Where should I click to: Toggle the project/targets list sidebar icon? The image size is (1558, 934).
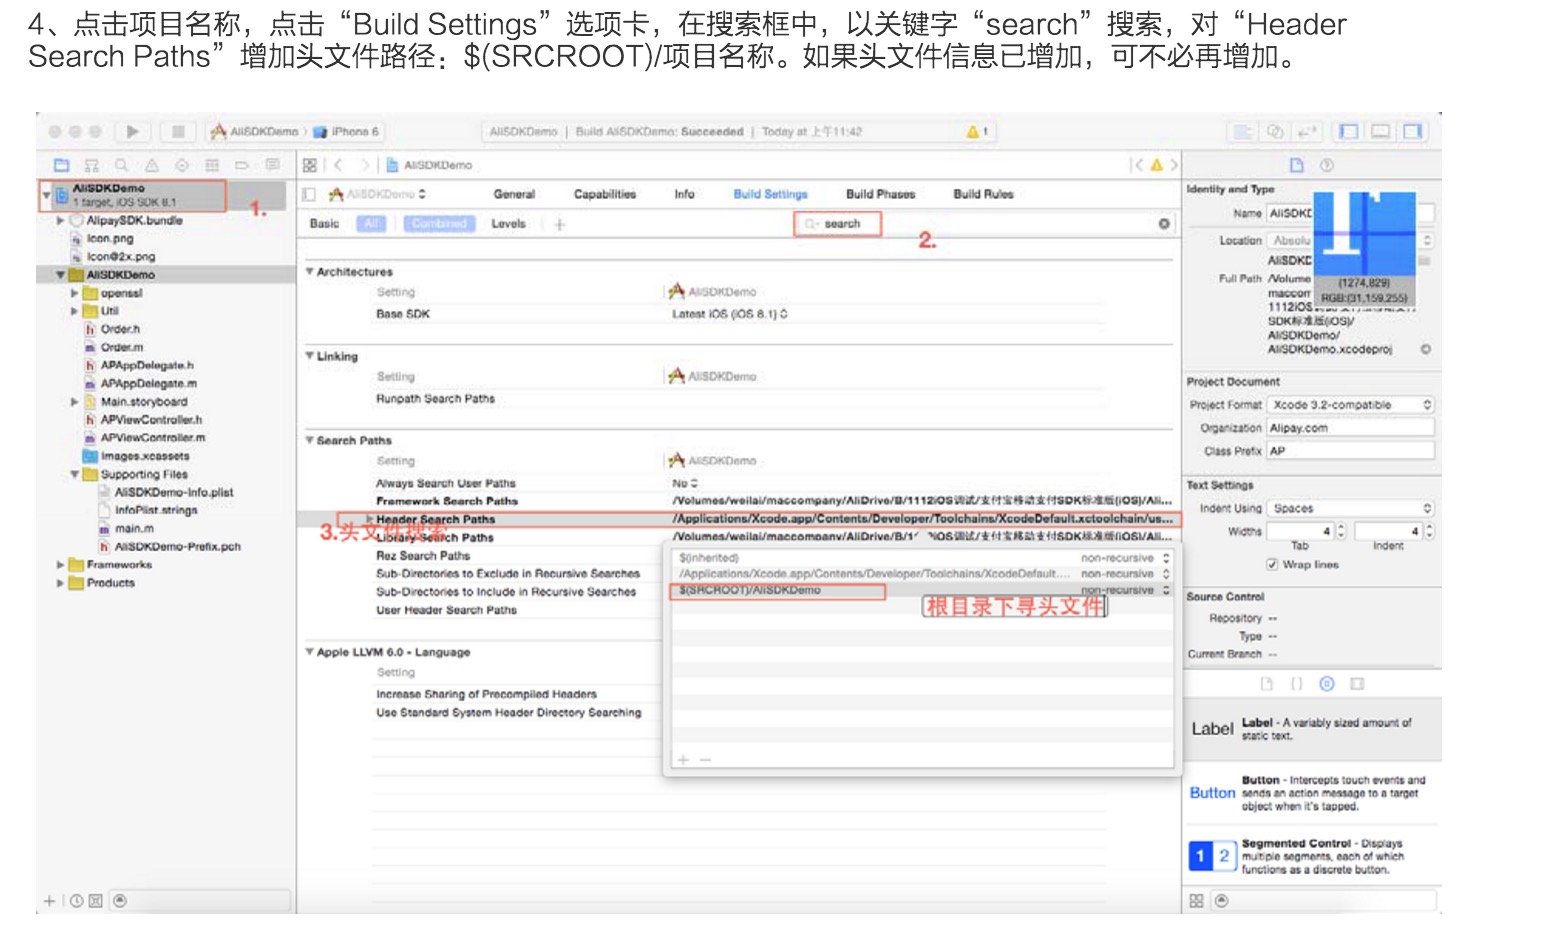click(309, 194)
